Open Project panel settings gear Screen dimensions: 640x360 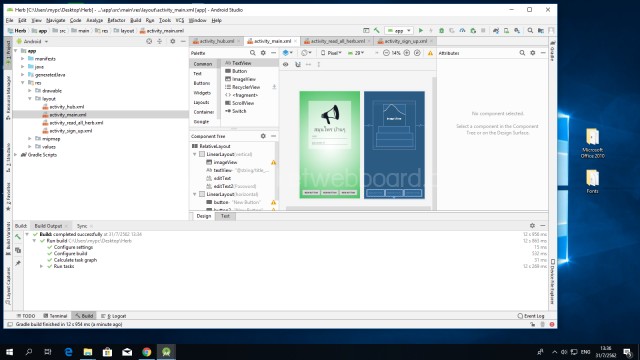(173, 42)
